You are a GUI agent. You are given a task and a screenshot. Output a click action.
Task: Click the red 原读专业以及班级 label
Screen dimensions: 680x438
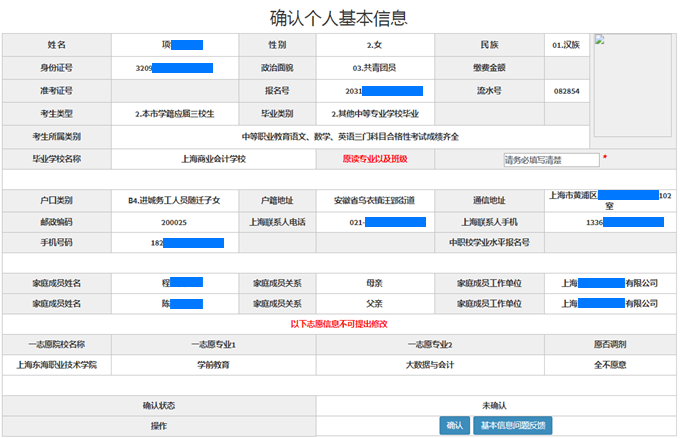(374, 159)
